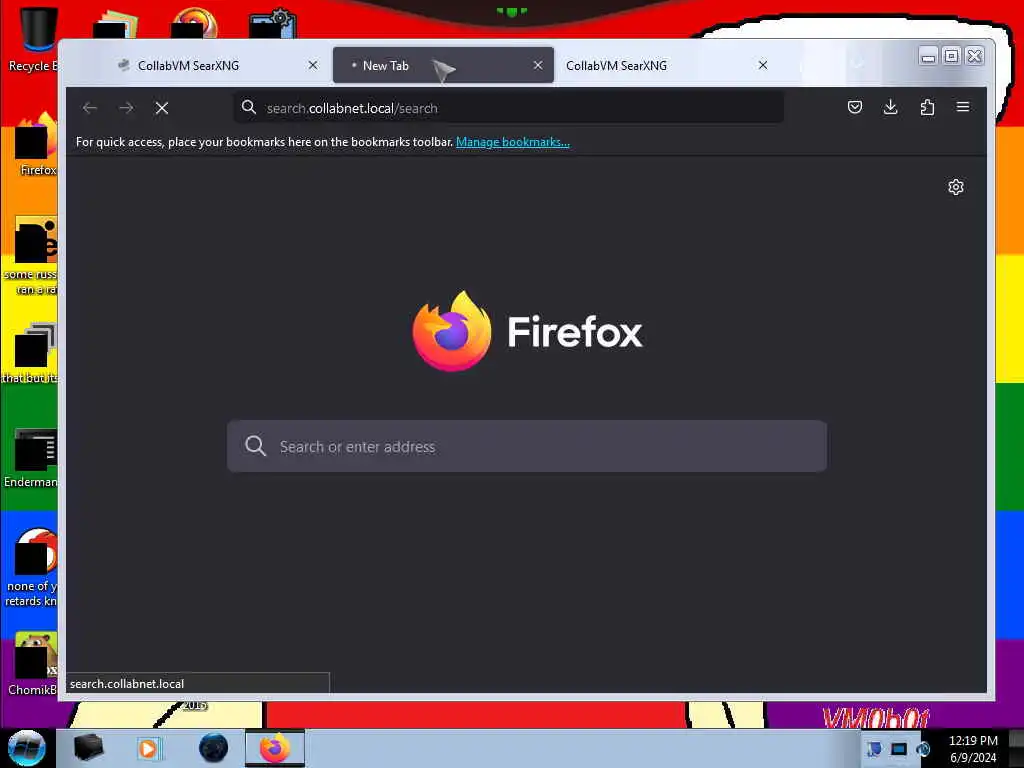Minimize the Firefox window

click(927, 57)
